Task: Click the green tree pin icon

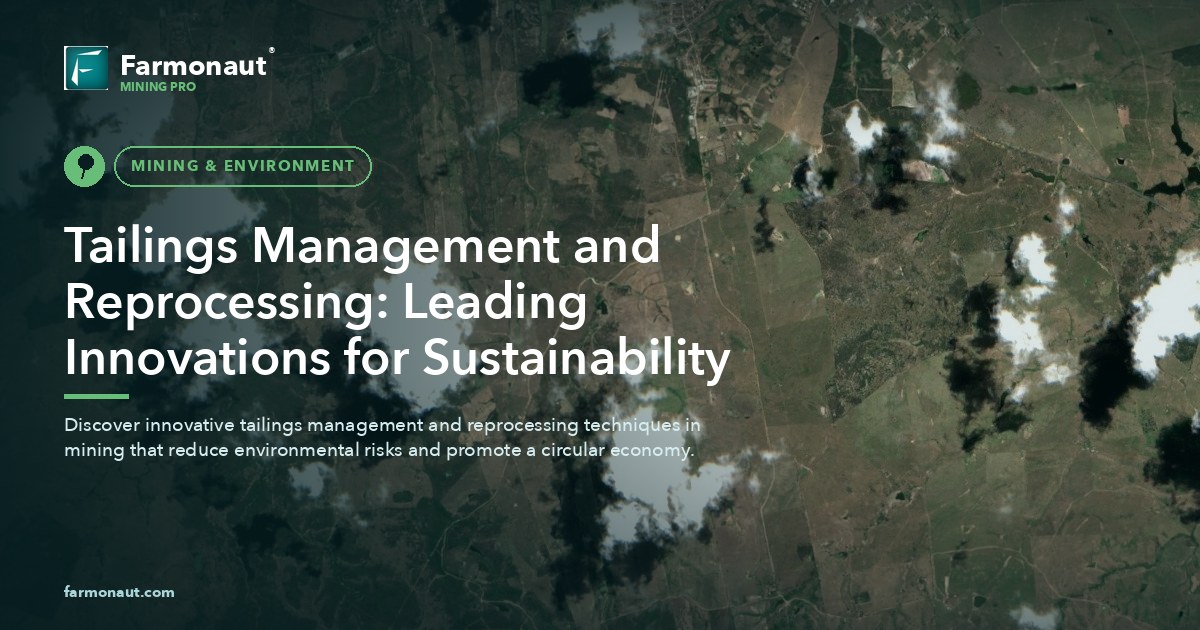Action: 84,166
